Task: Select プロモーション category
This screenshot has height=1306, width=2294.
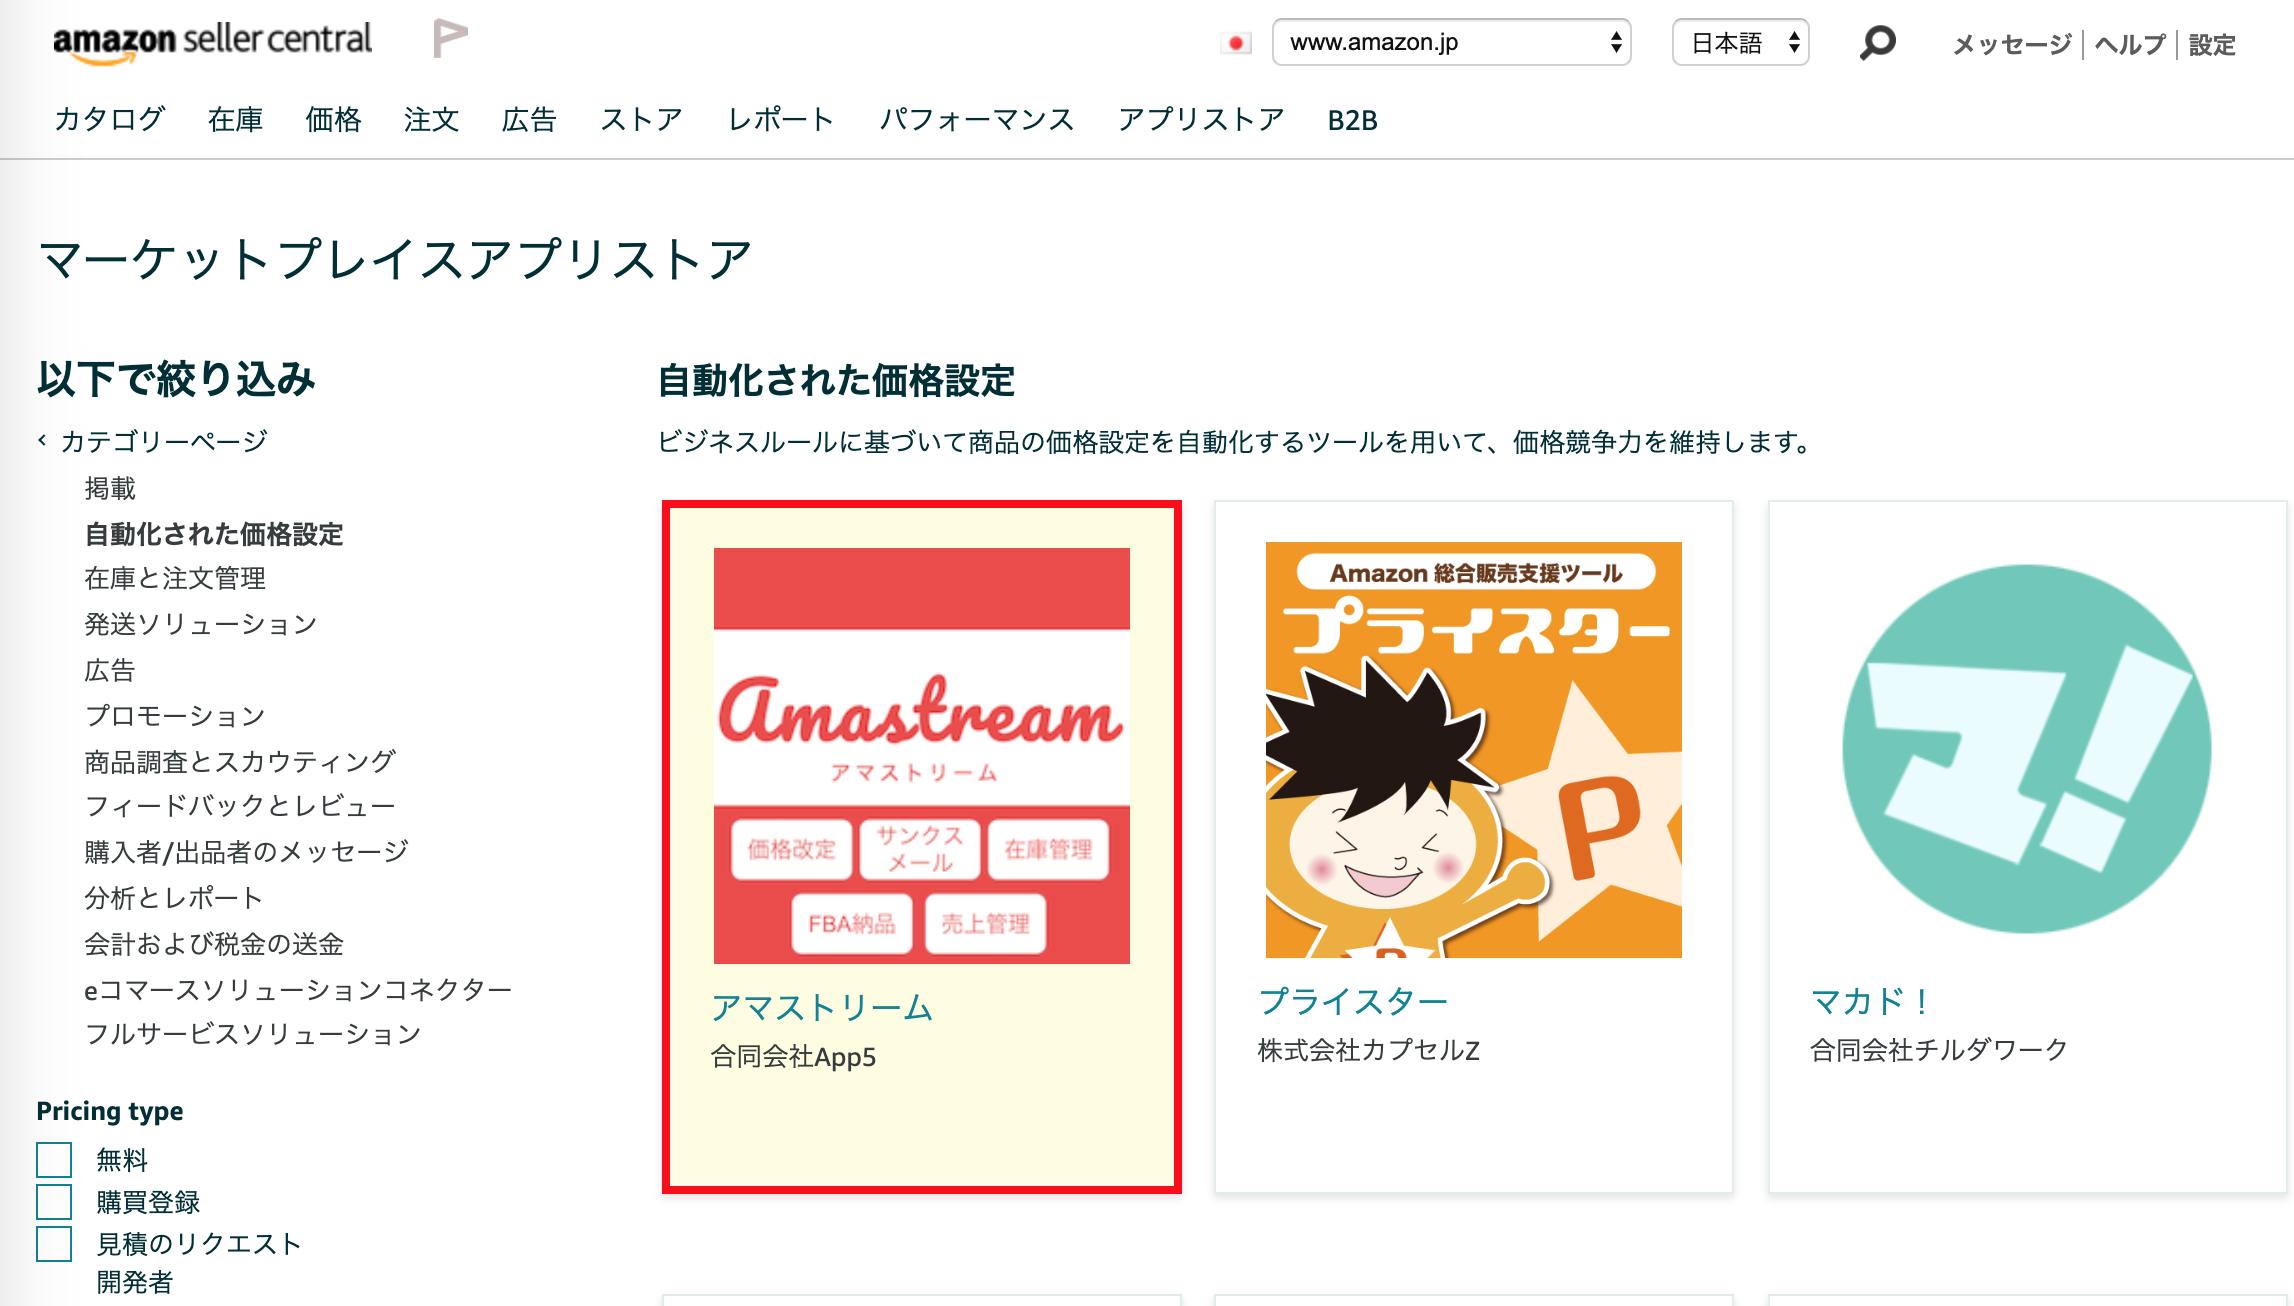Action: [175, 715]
